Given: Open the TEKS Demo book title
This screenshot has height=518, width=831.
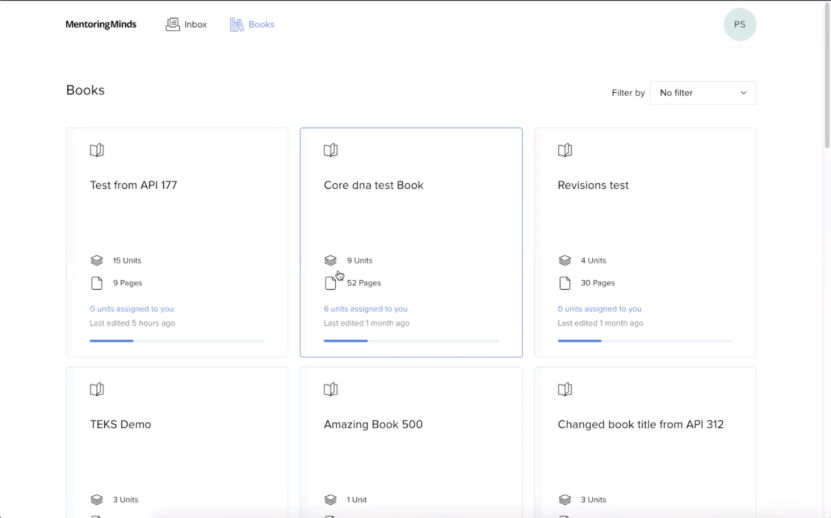Looking at the screenshot, I should tap(120, 424).
